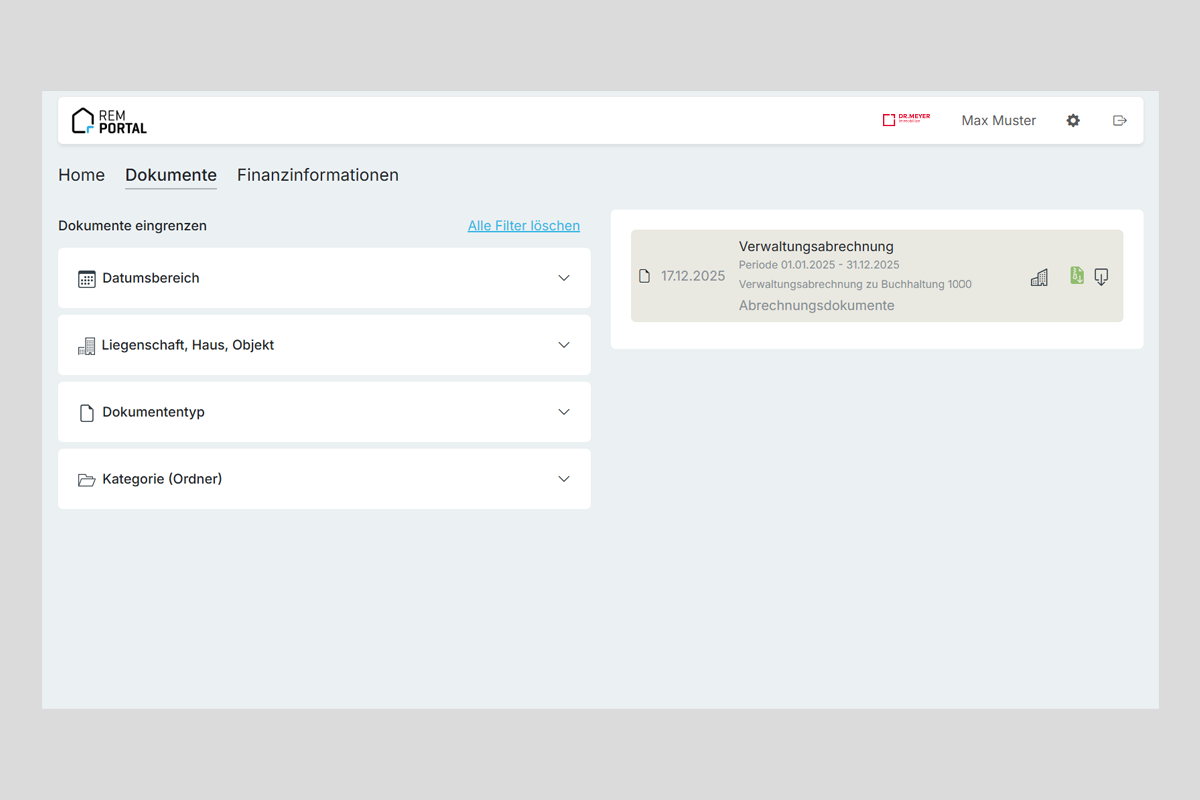Switch to the Finanzinformationen tab
Viewport: 1200px width, 800px height.
click(318, 175)
